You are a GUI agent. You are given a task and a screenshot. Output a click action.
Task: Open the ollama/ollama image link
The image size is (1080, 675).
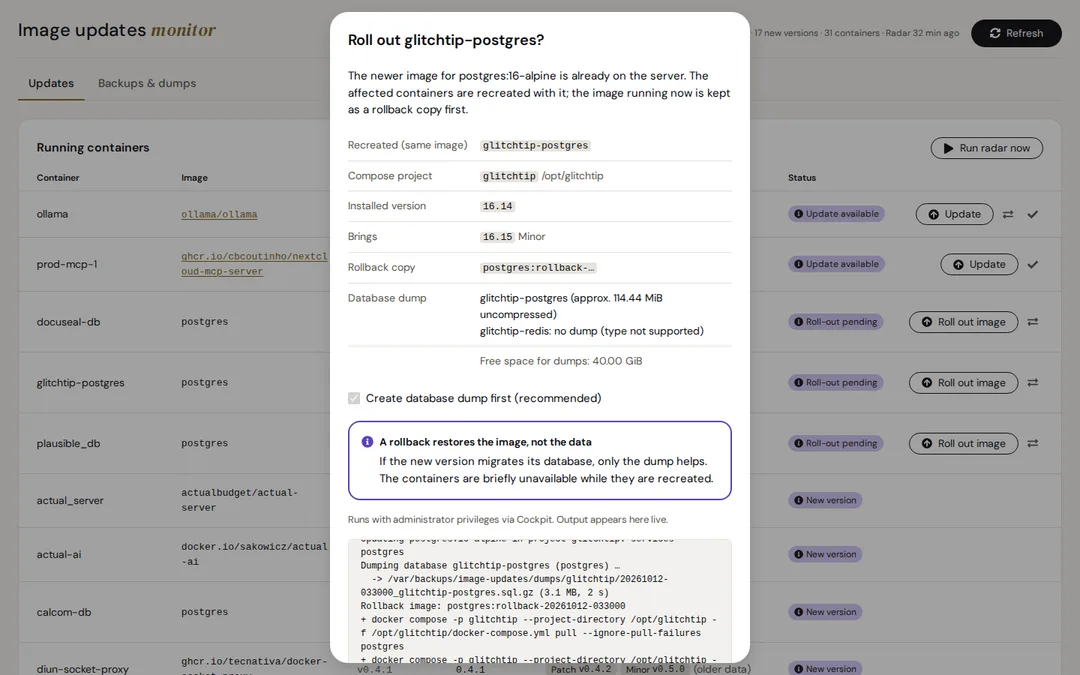point(219,214)
